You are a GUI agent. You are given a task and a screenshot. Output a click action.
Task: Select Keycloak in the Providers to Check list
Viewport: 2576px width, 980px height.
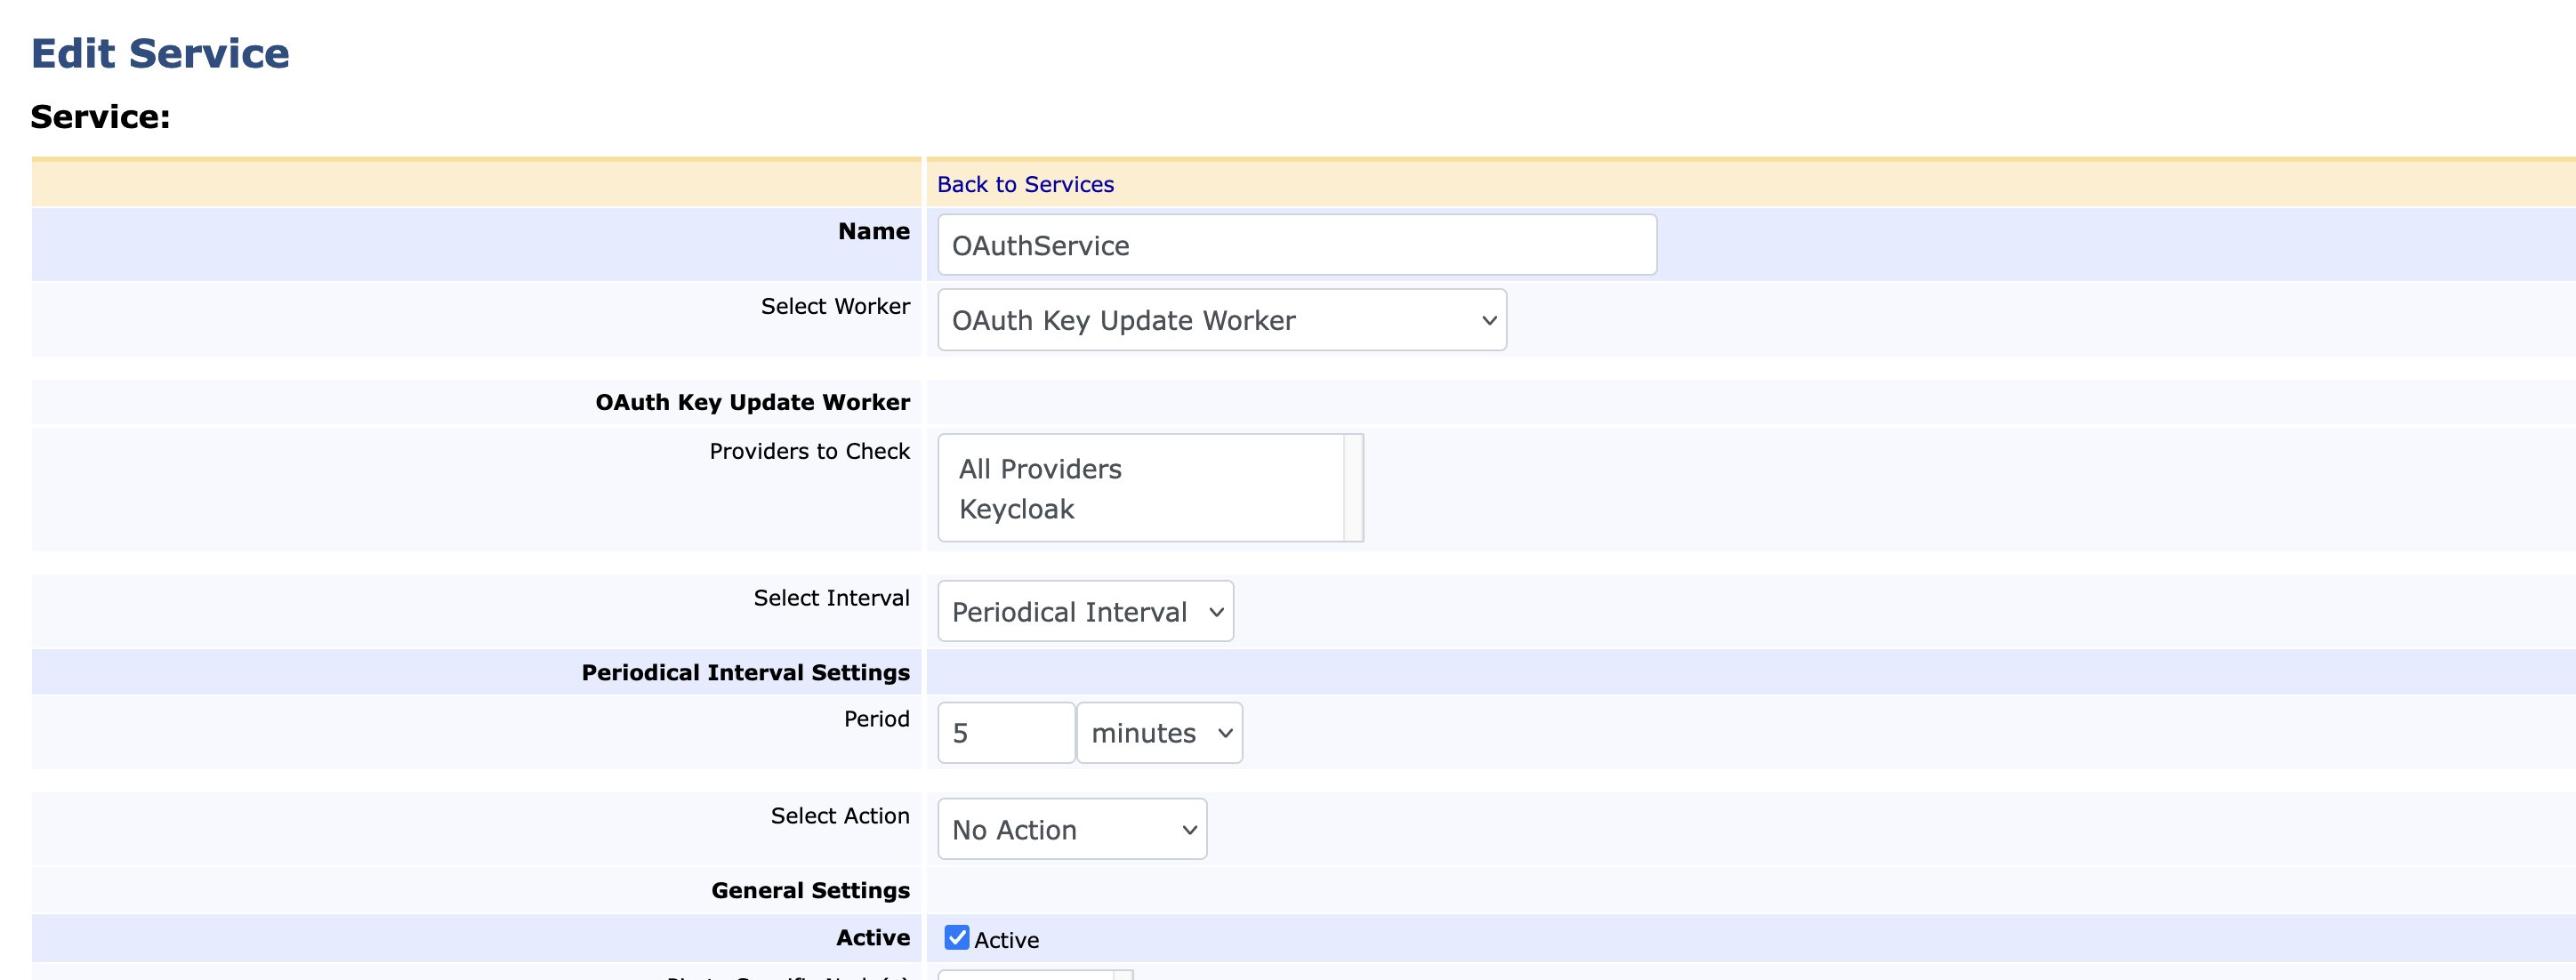tap(1016, 509)
